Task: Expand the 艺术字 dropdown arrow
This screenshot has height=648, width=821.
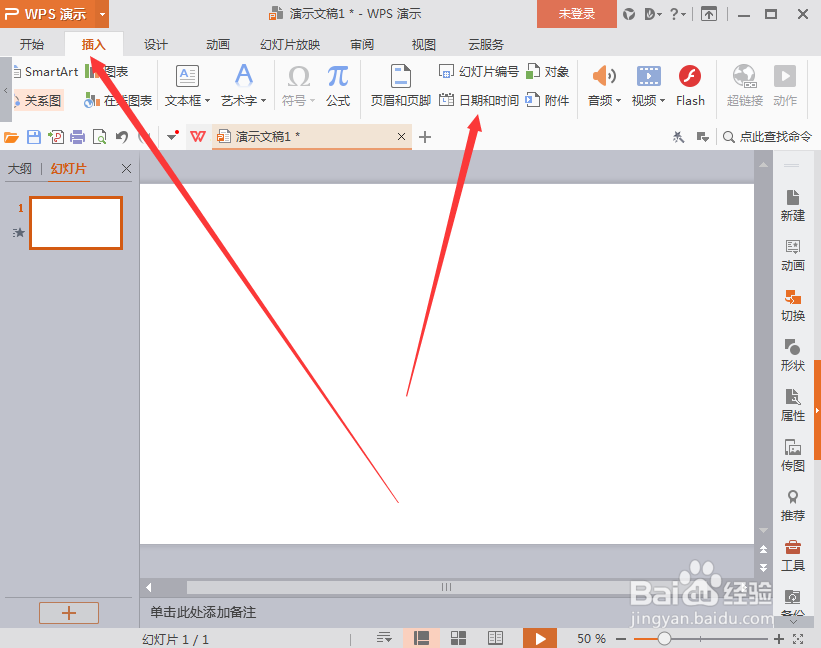Action: click(x=263, y=100)
